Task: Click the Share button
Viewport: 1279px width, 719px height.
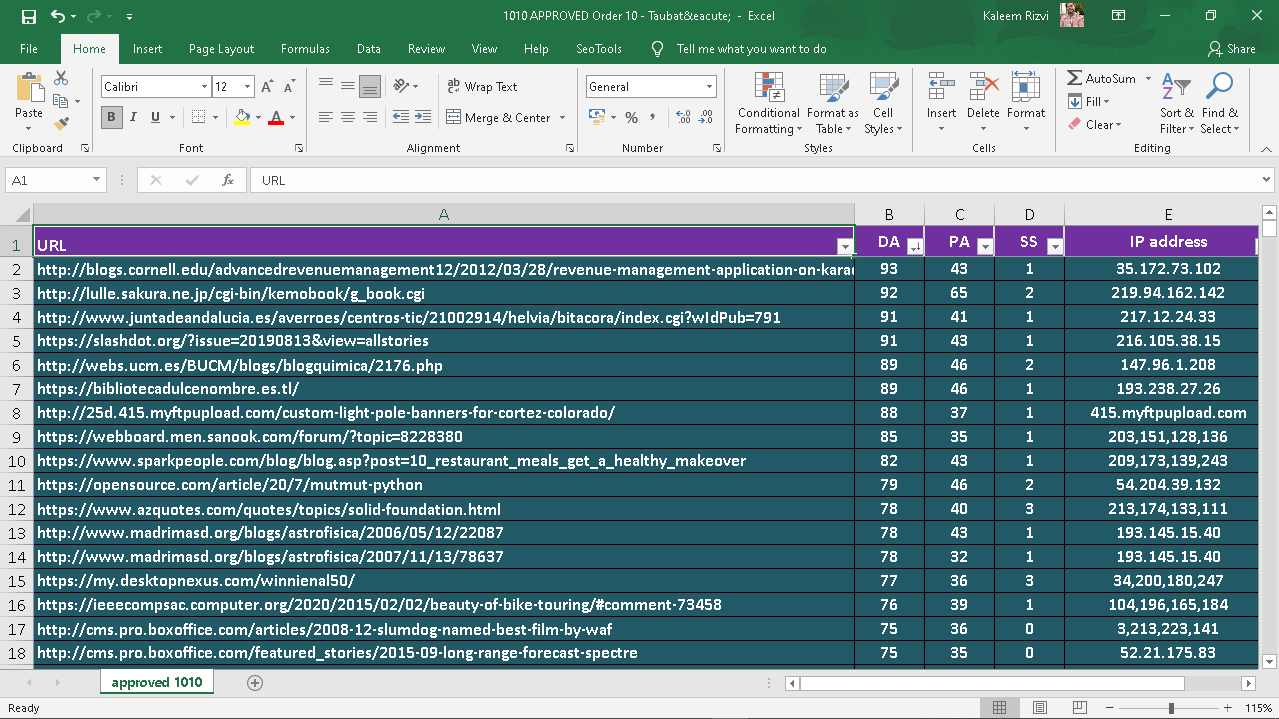Action: coord(1231,49)
